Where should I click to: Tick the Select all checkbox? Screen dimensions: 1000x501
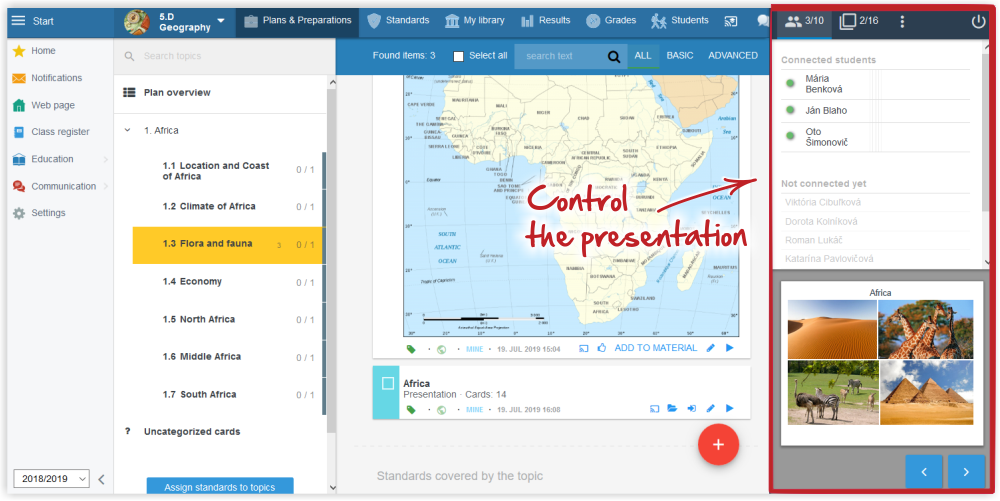[x=458, y=56]
